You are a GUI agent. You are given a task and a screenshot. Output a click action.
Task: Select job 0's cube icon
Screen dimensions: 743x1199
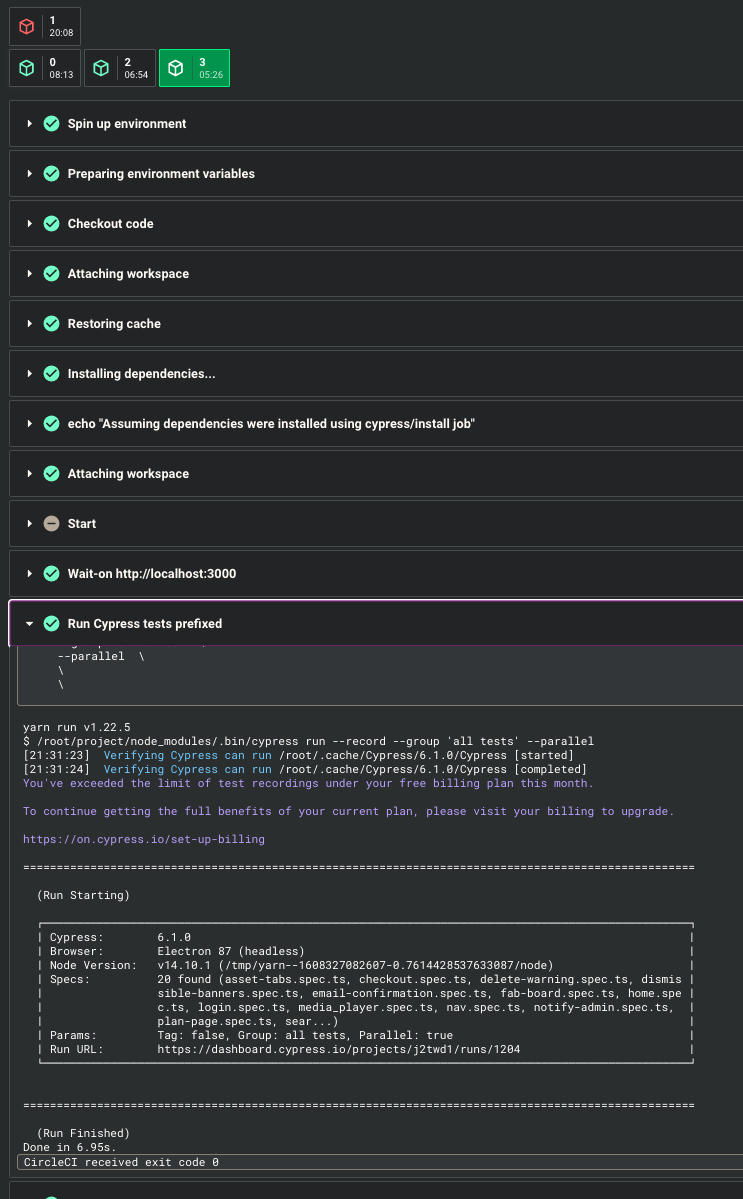[x=25, y=68]
